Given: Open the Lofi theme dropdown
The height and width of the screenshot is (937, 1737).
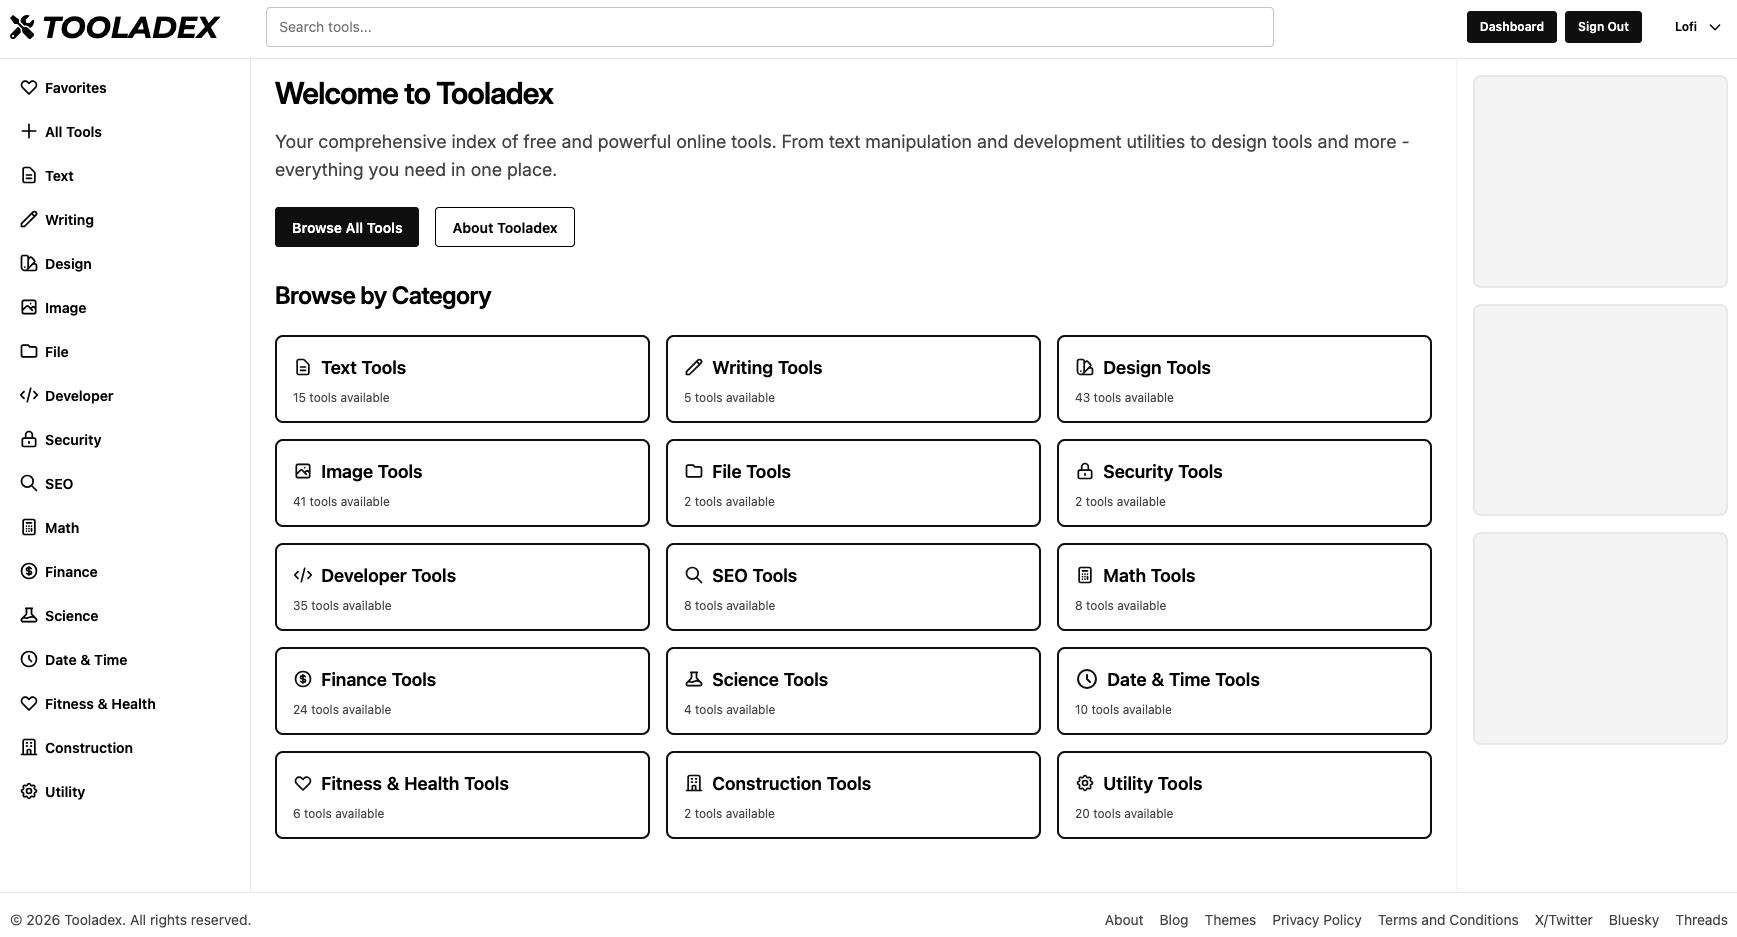Looking at the screenshot, I should point(1697,27).
